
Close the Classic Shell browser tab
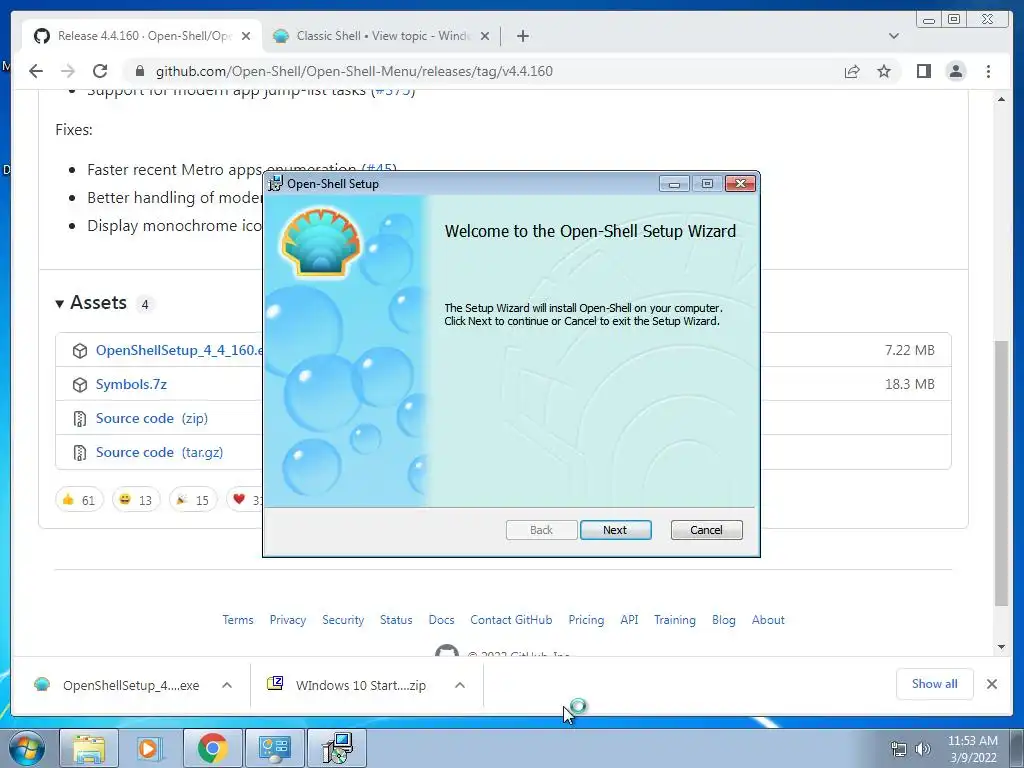pyautogui.click(x=485, y=36)
